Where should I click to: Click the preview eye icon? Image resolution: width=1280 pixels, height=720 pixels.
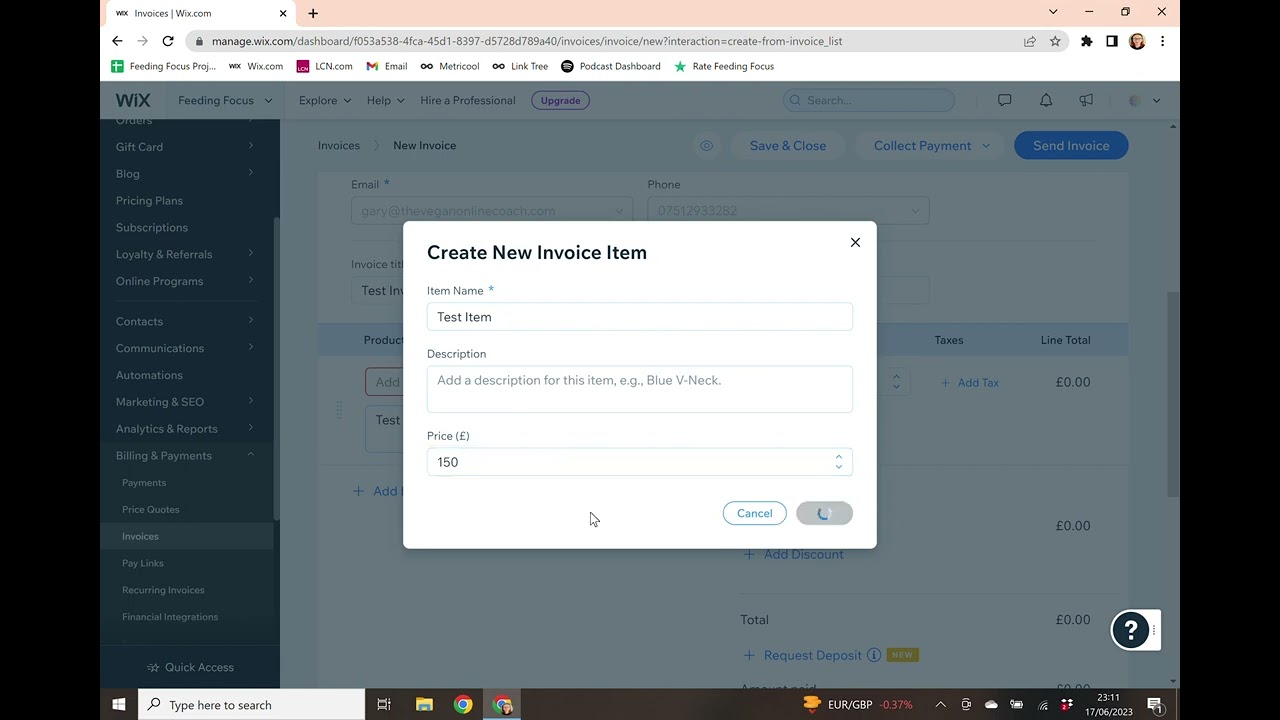(707, 146)
